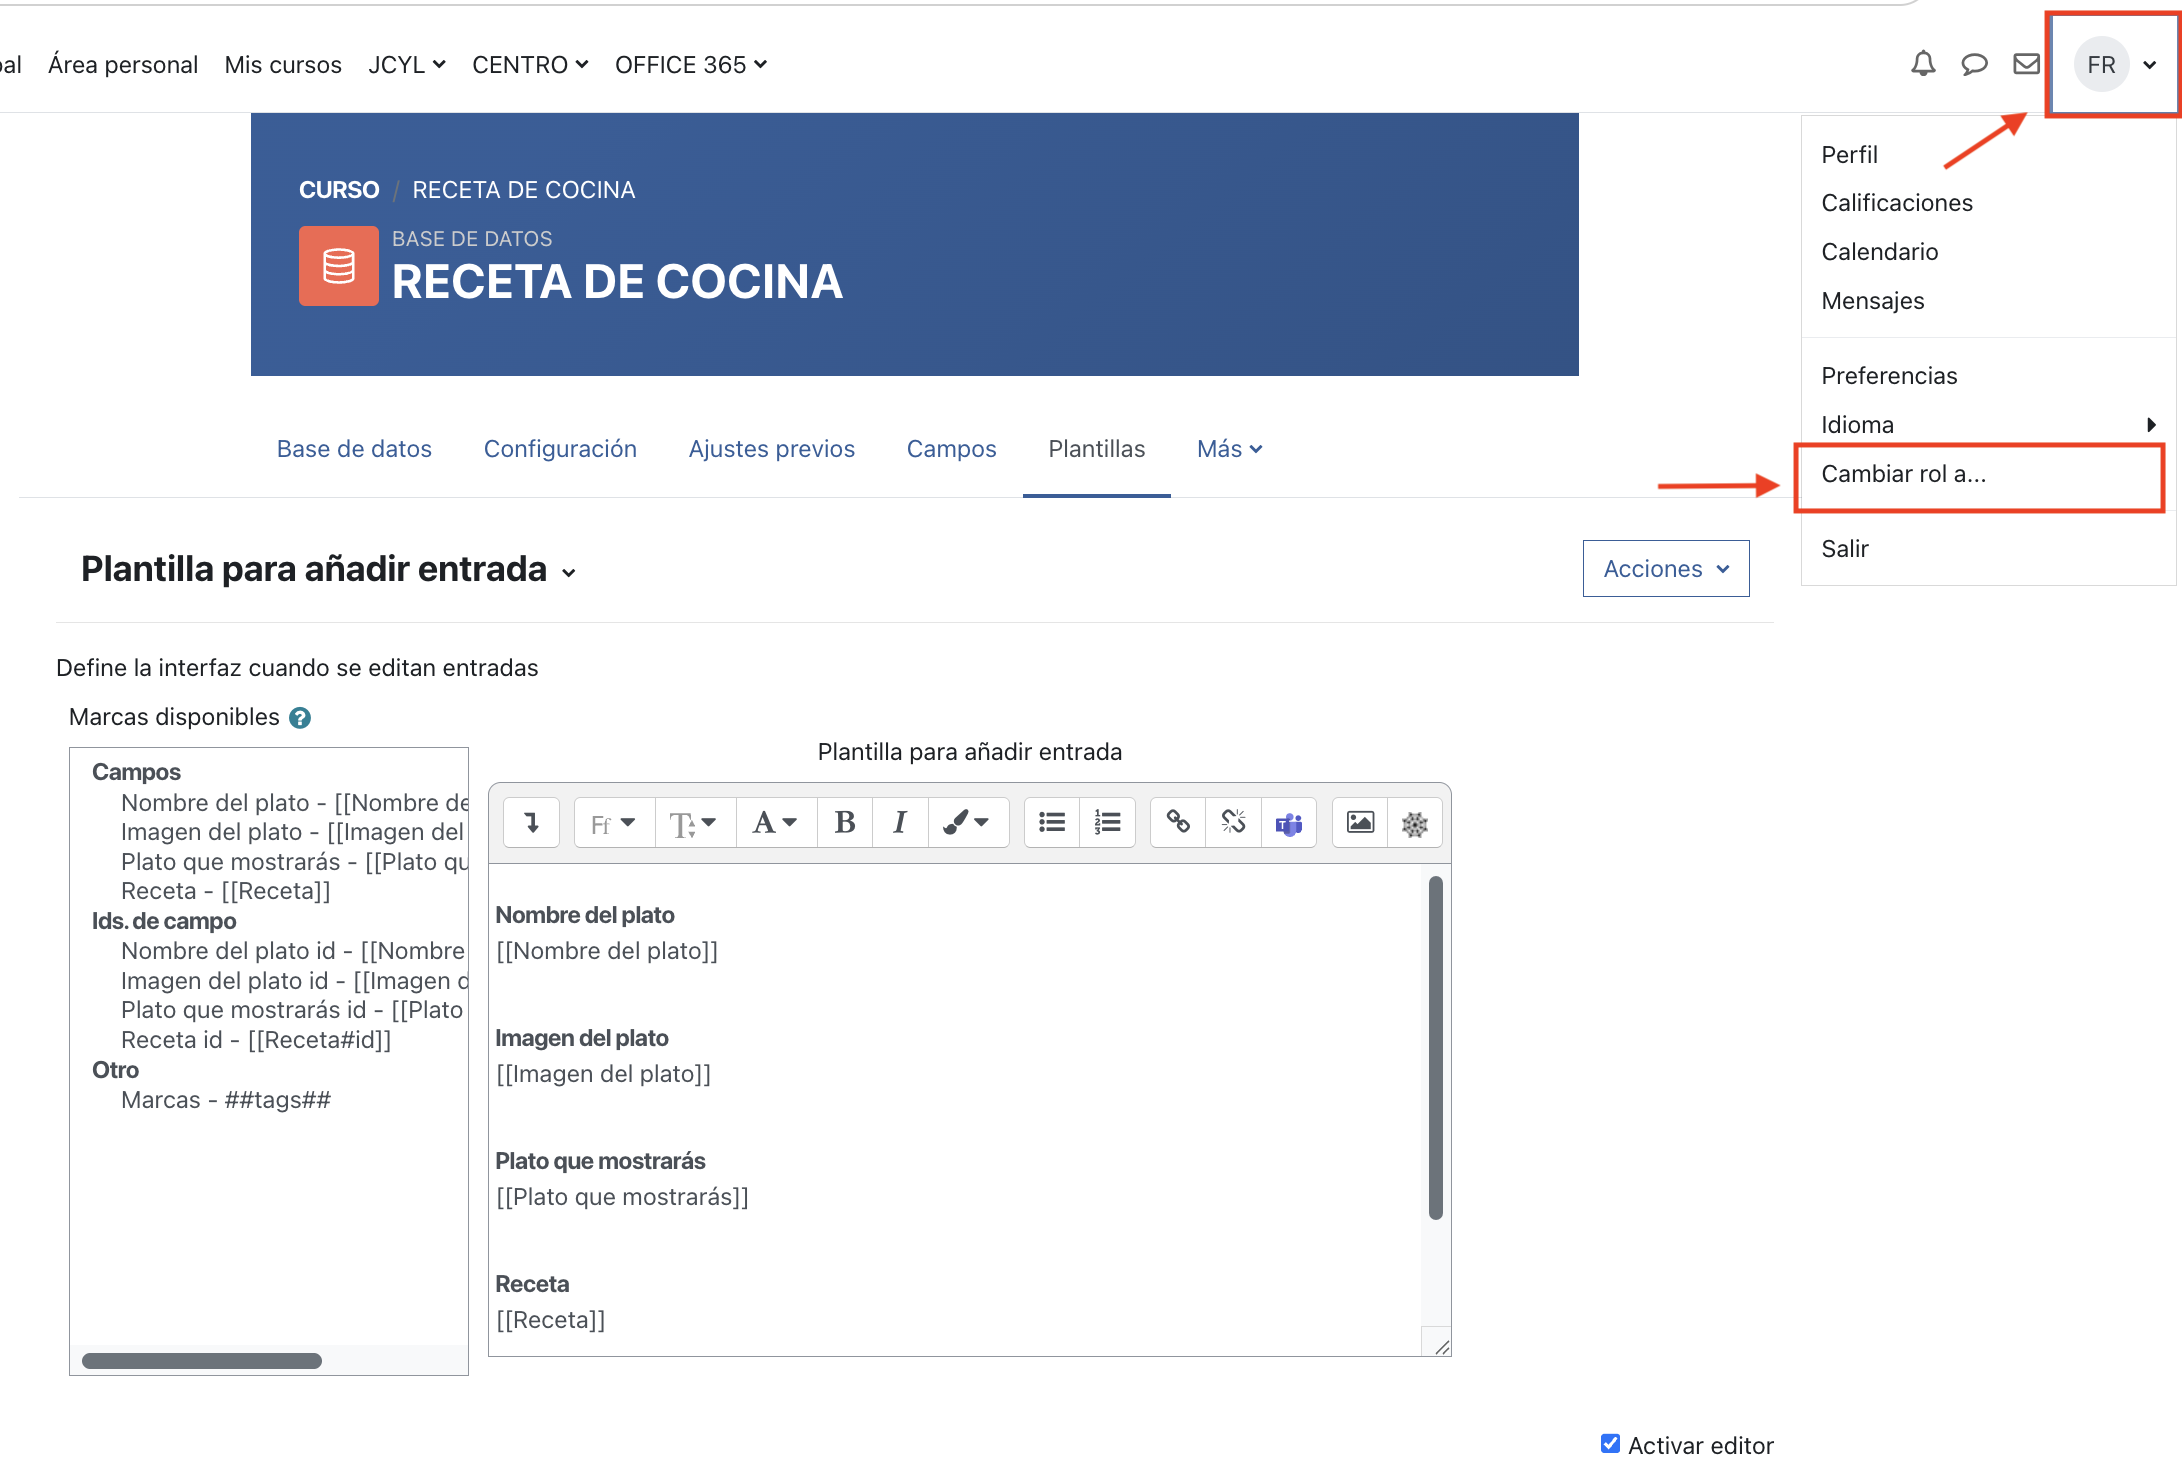The image size is (2182, 1468).
Task: Select Mensajes in the user menu
Action: pos(1872,301)
